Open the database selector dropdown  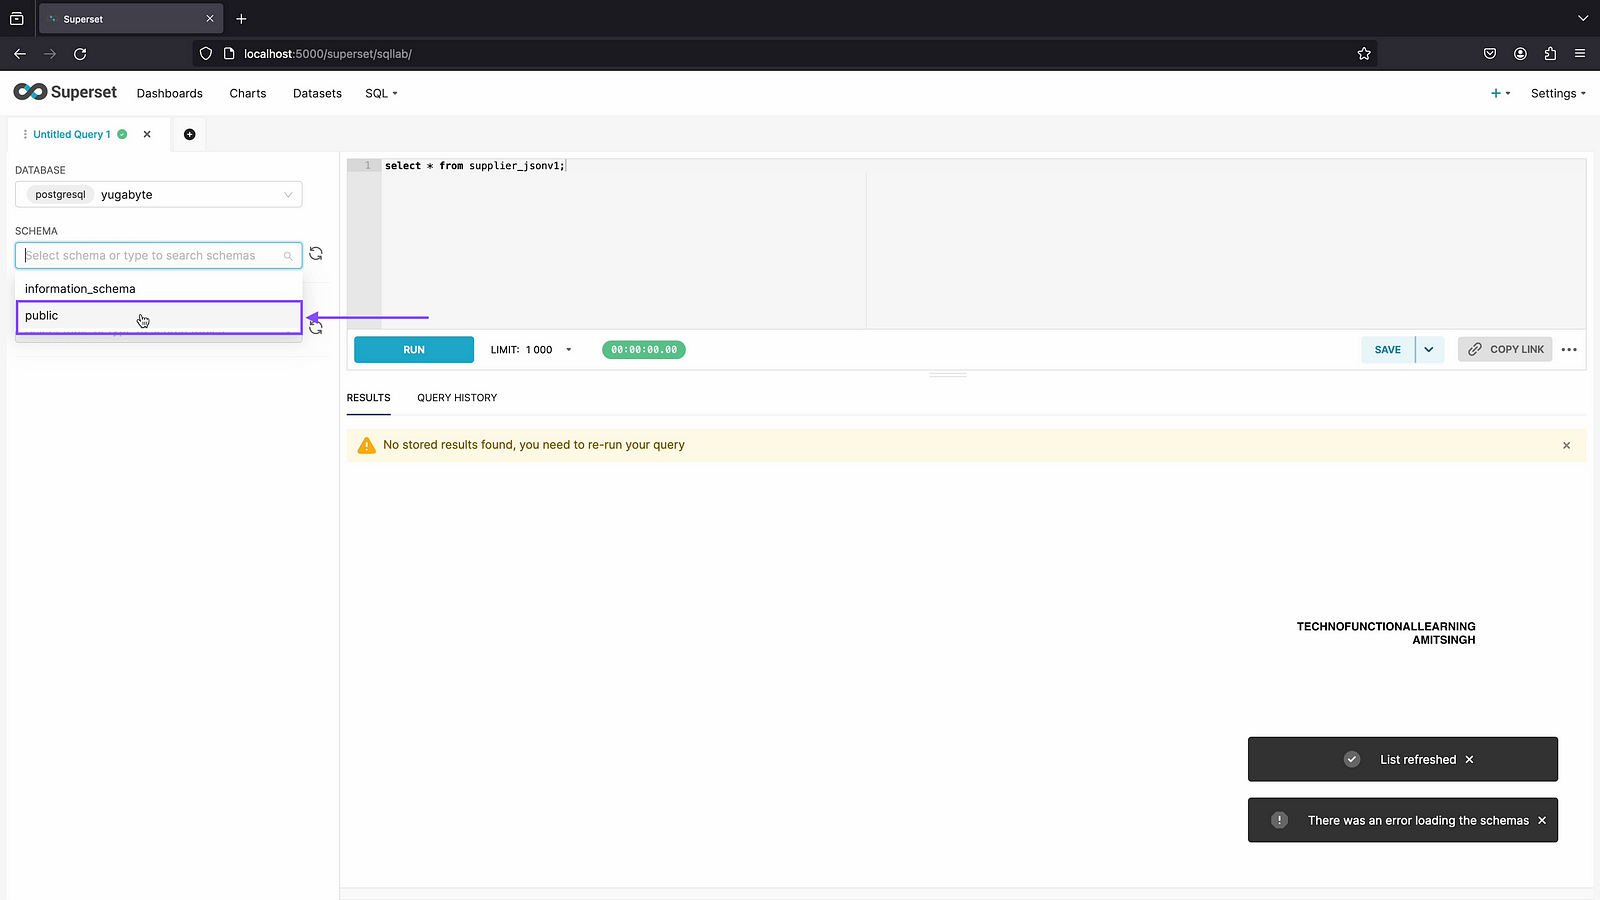click(158, 195)
